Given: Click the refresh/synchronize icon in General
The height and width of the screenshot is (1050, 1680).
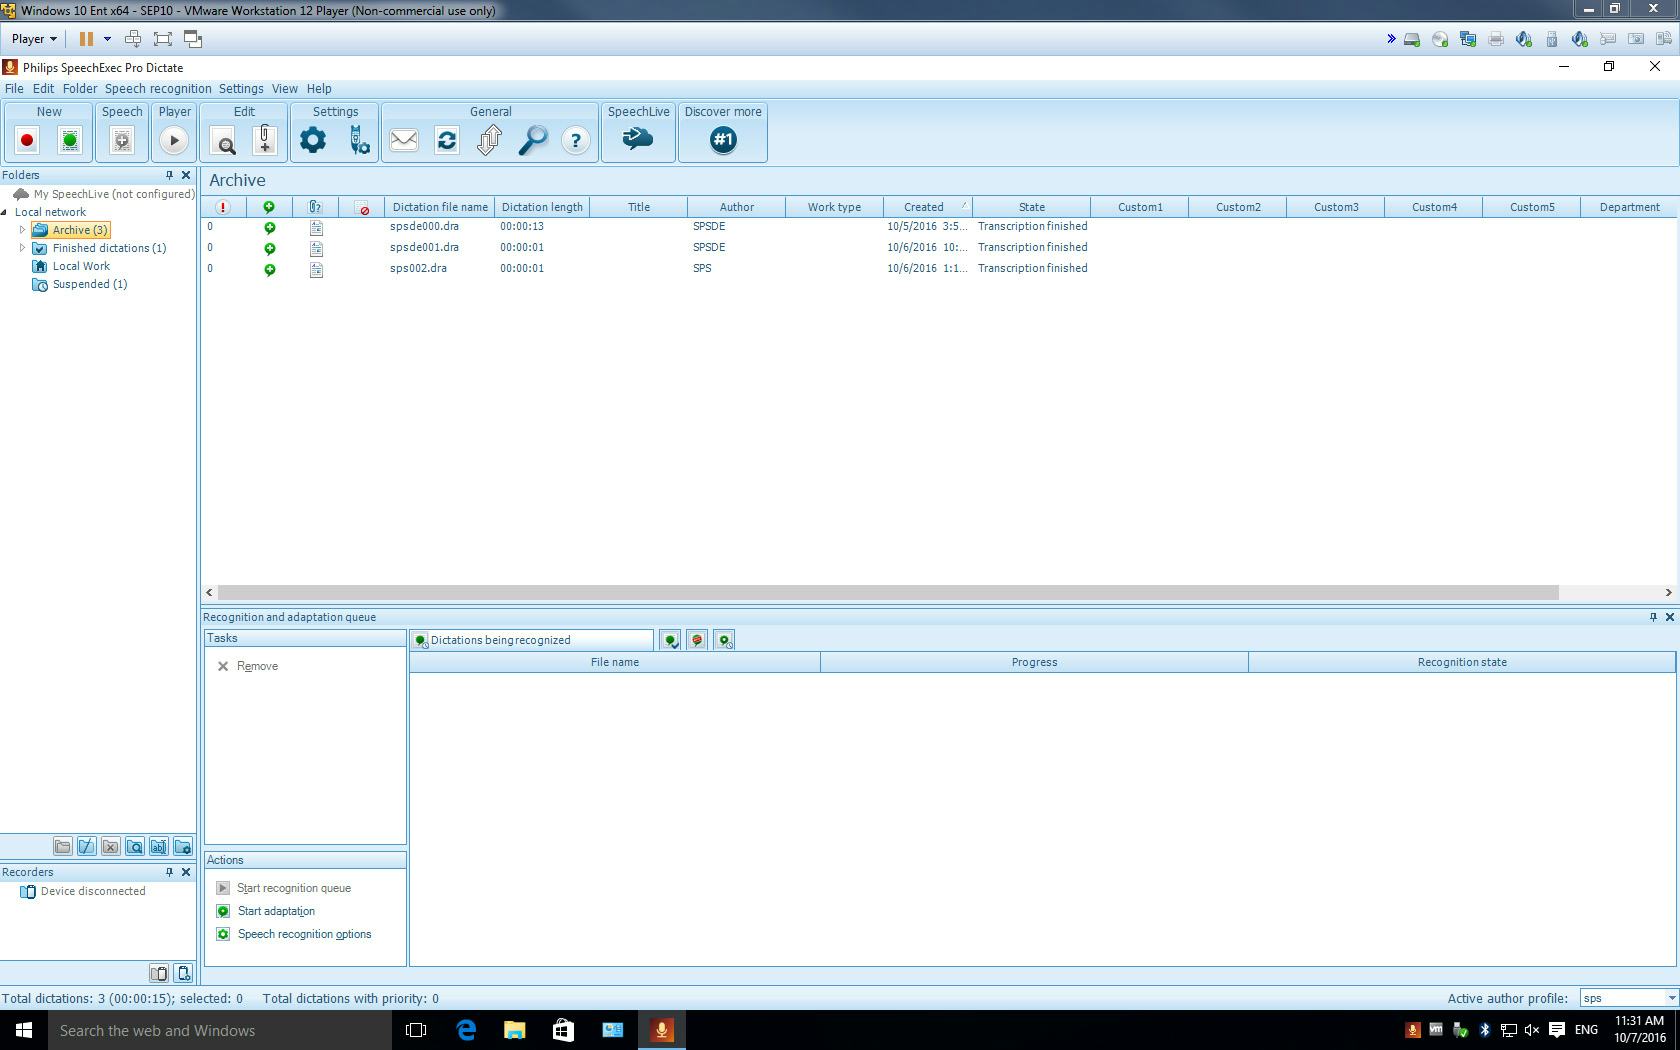Looking at the screenshot, I should click(x=446, y=140).
